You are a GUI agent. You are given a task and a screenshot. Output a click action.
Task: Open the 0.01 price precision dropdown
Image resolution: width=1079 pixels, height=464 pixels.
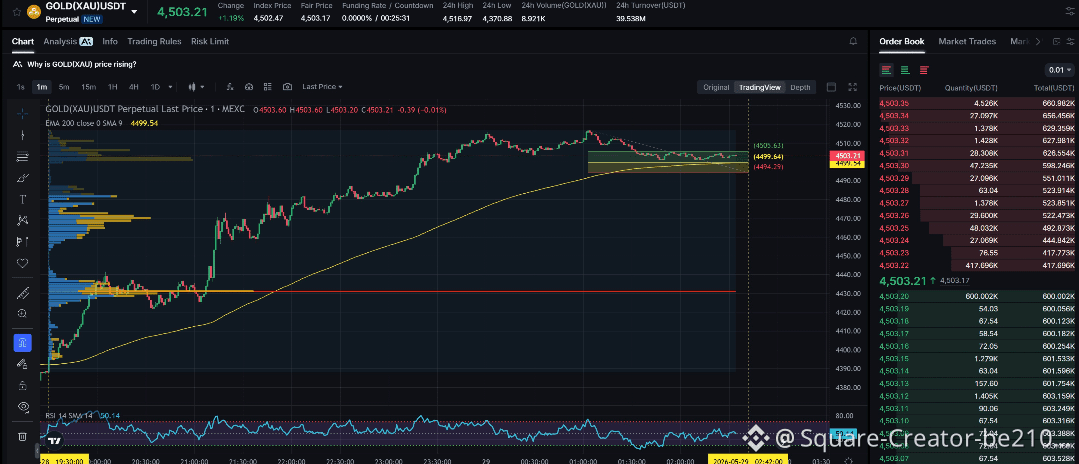(1058, 70)
